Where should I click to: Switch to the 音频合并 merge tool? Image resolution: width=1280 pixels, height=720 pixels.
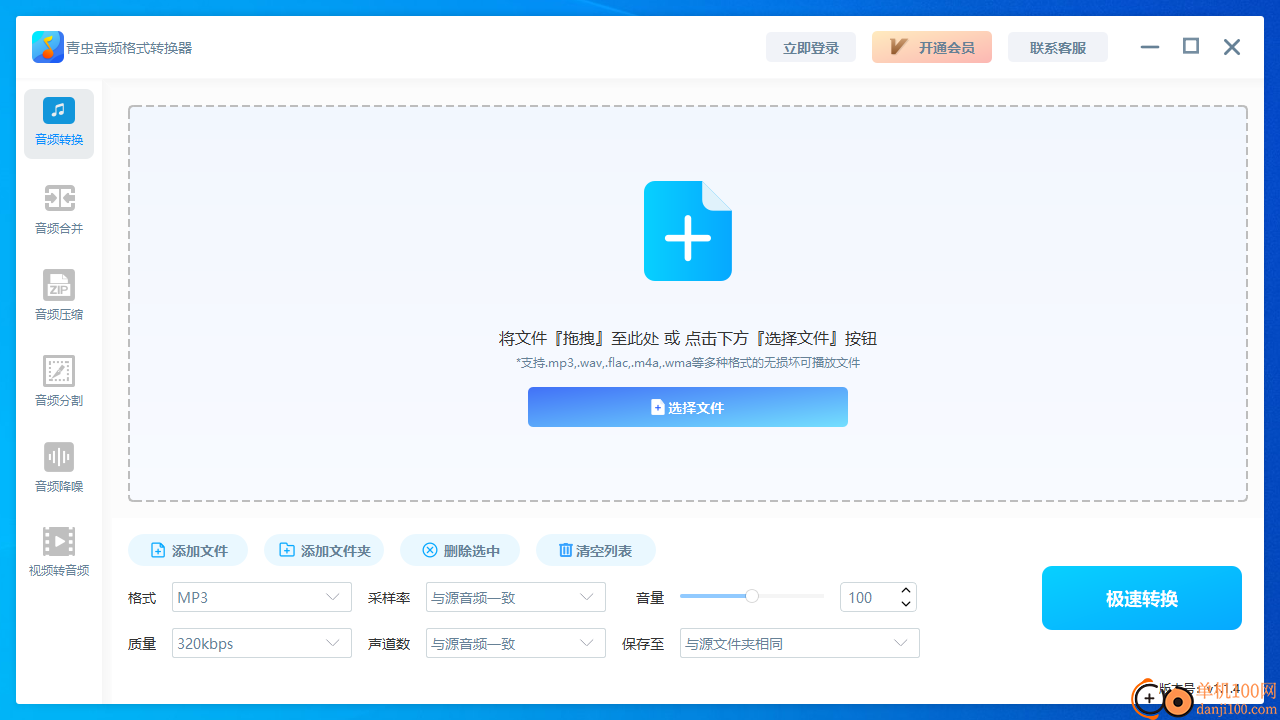[58, 209]
